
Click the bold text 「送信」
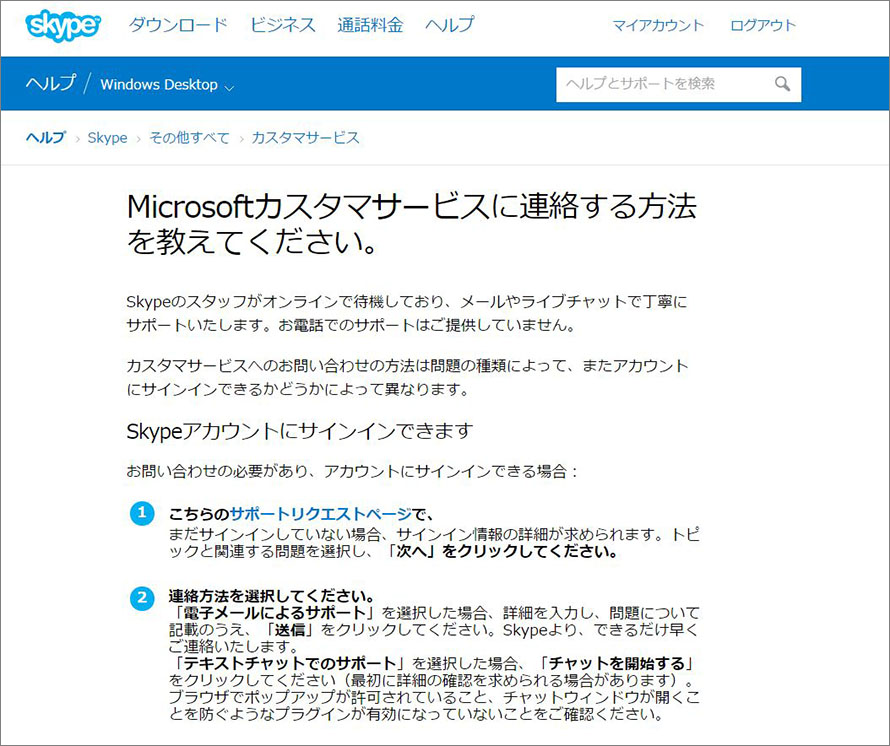point(290,630)
